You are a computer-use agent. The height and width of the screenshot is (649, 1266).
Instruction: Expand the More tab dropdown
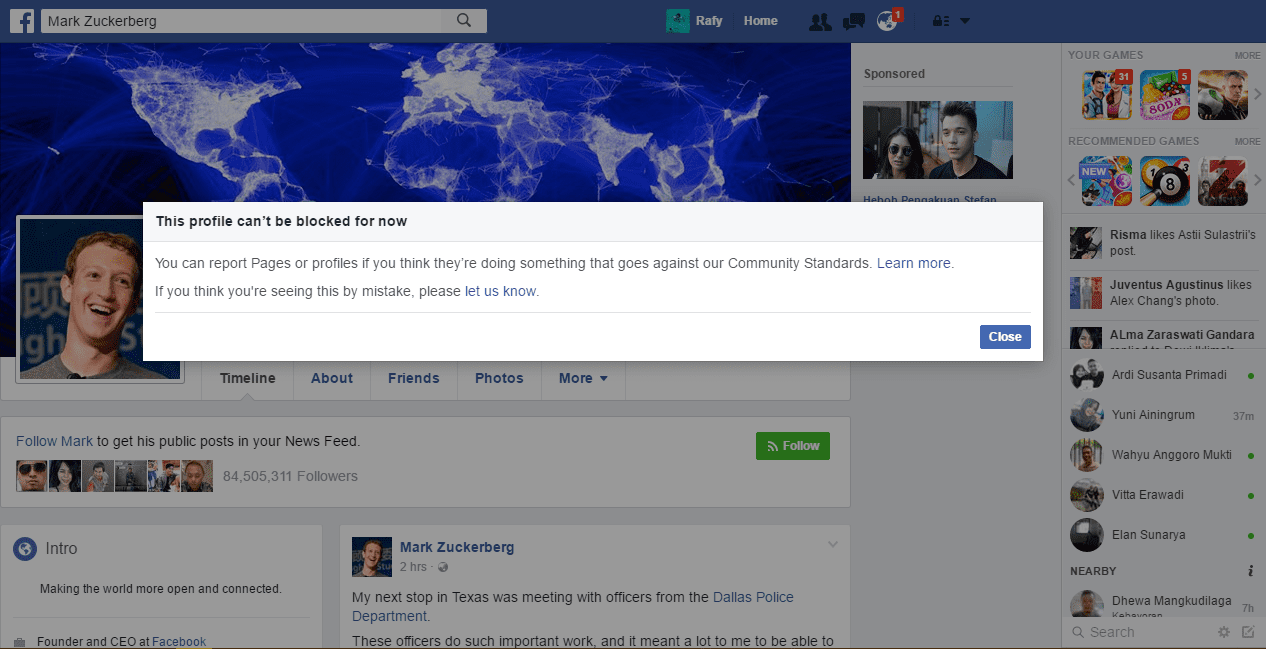pyautogui.click(x=583, y=378)
